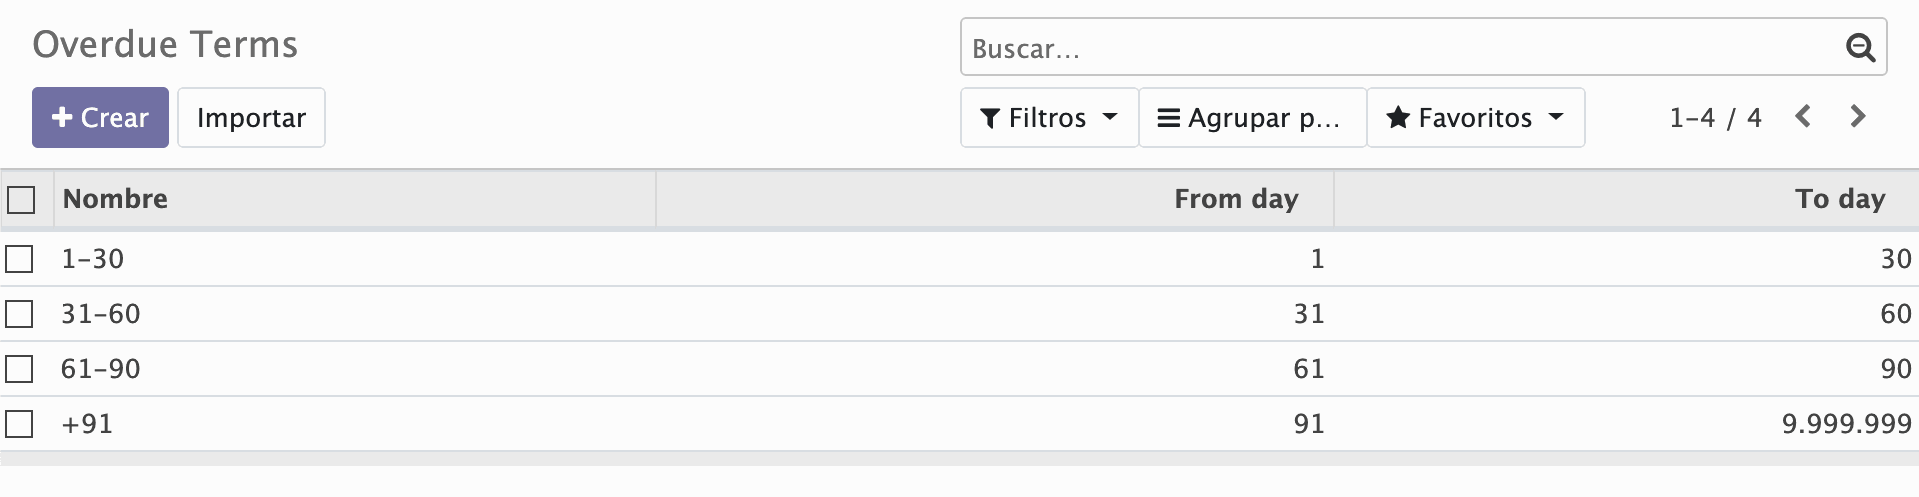Click the hamburger icon in Agrupar por

pos(1168,118)
